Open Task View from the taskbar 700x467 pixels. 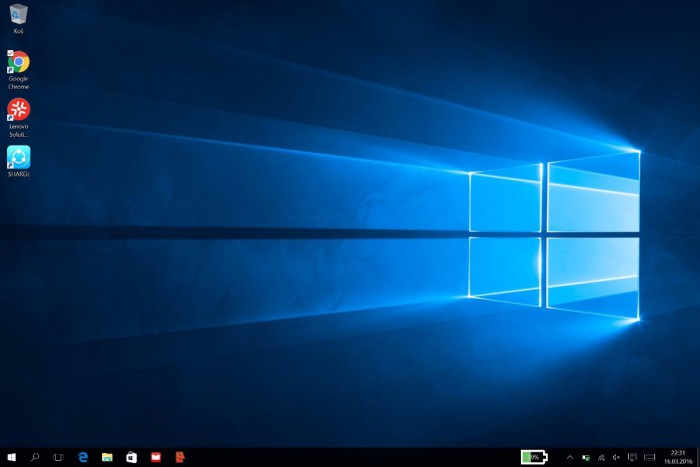[59, 457]
